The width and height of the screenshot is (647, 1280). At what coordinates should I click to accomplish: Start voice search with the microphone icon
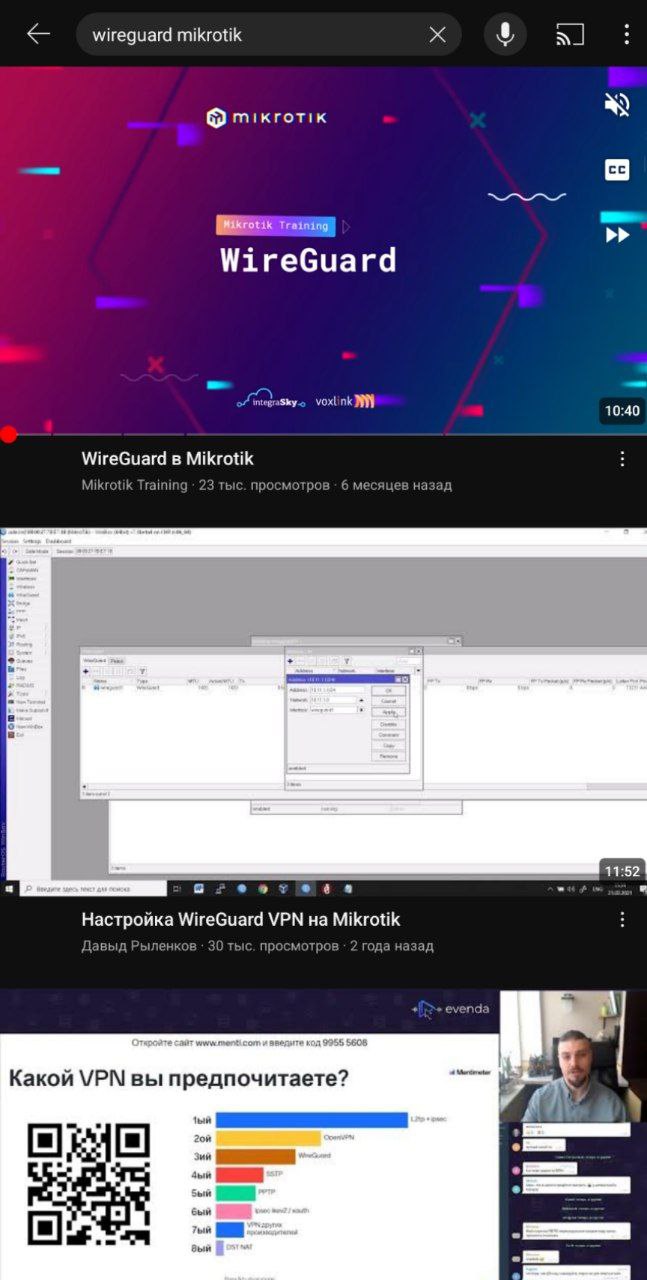pos(506,34)
